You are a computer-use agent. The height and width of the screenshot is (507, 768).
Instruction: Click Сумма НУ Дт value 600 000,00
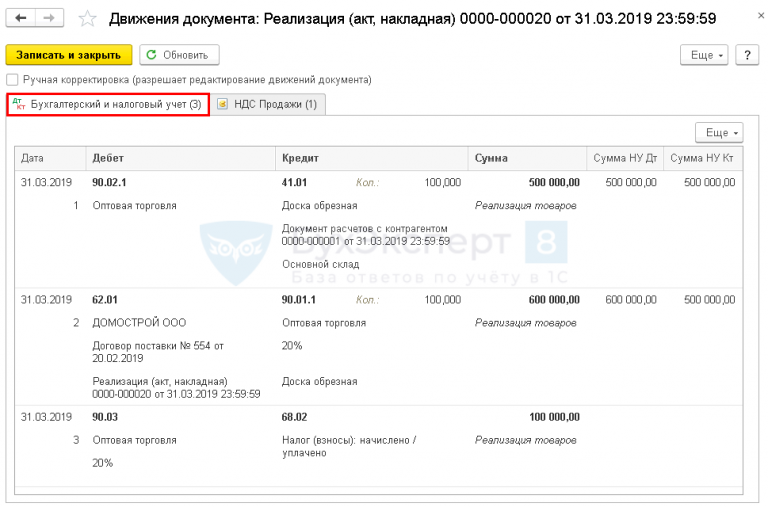click(631, 299)
